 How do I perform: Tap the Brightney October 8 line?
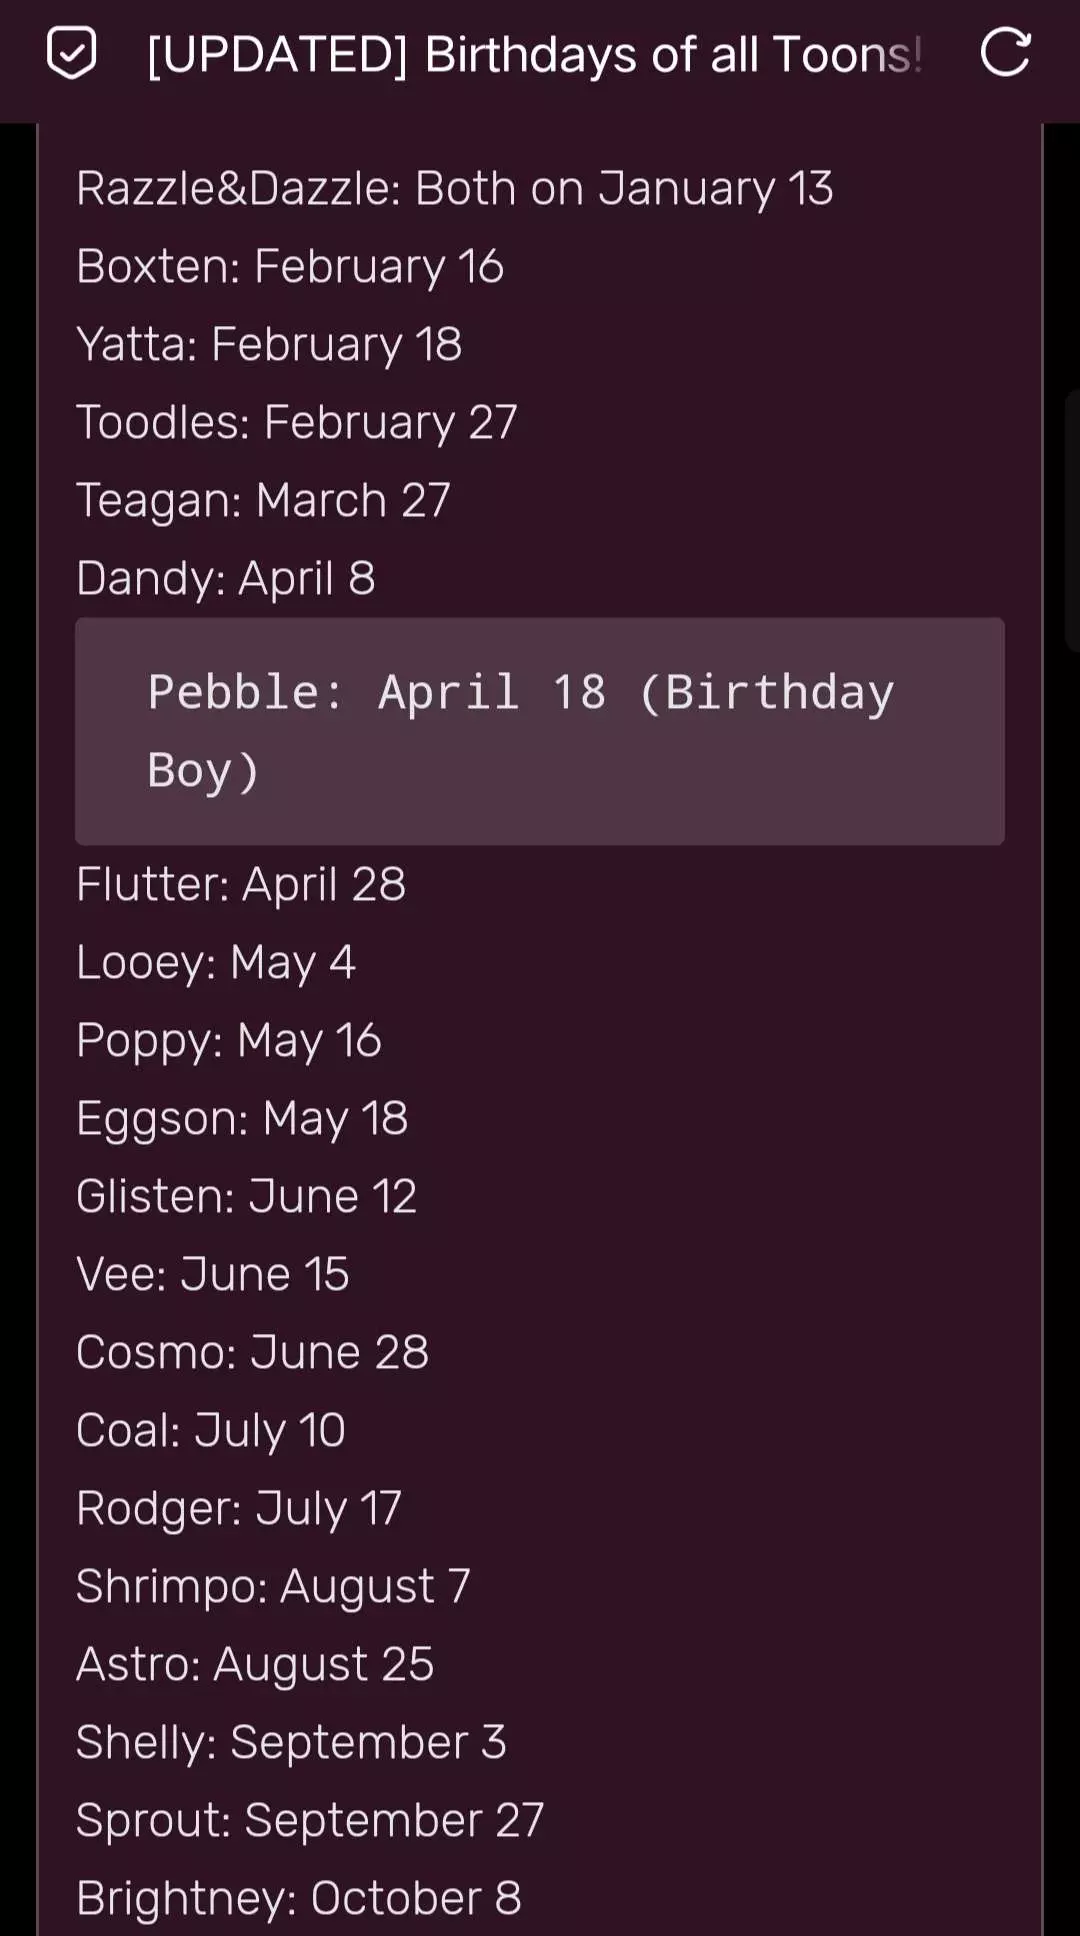299,1899
